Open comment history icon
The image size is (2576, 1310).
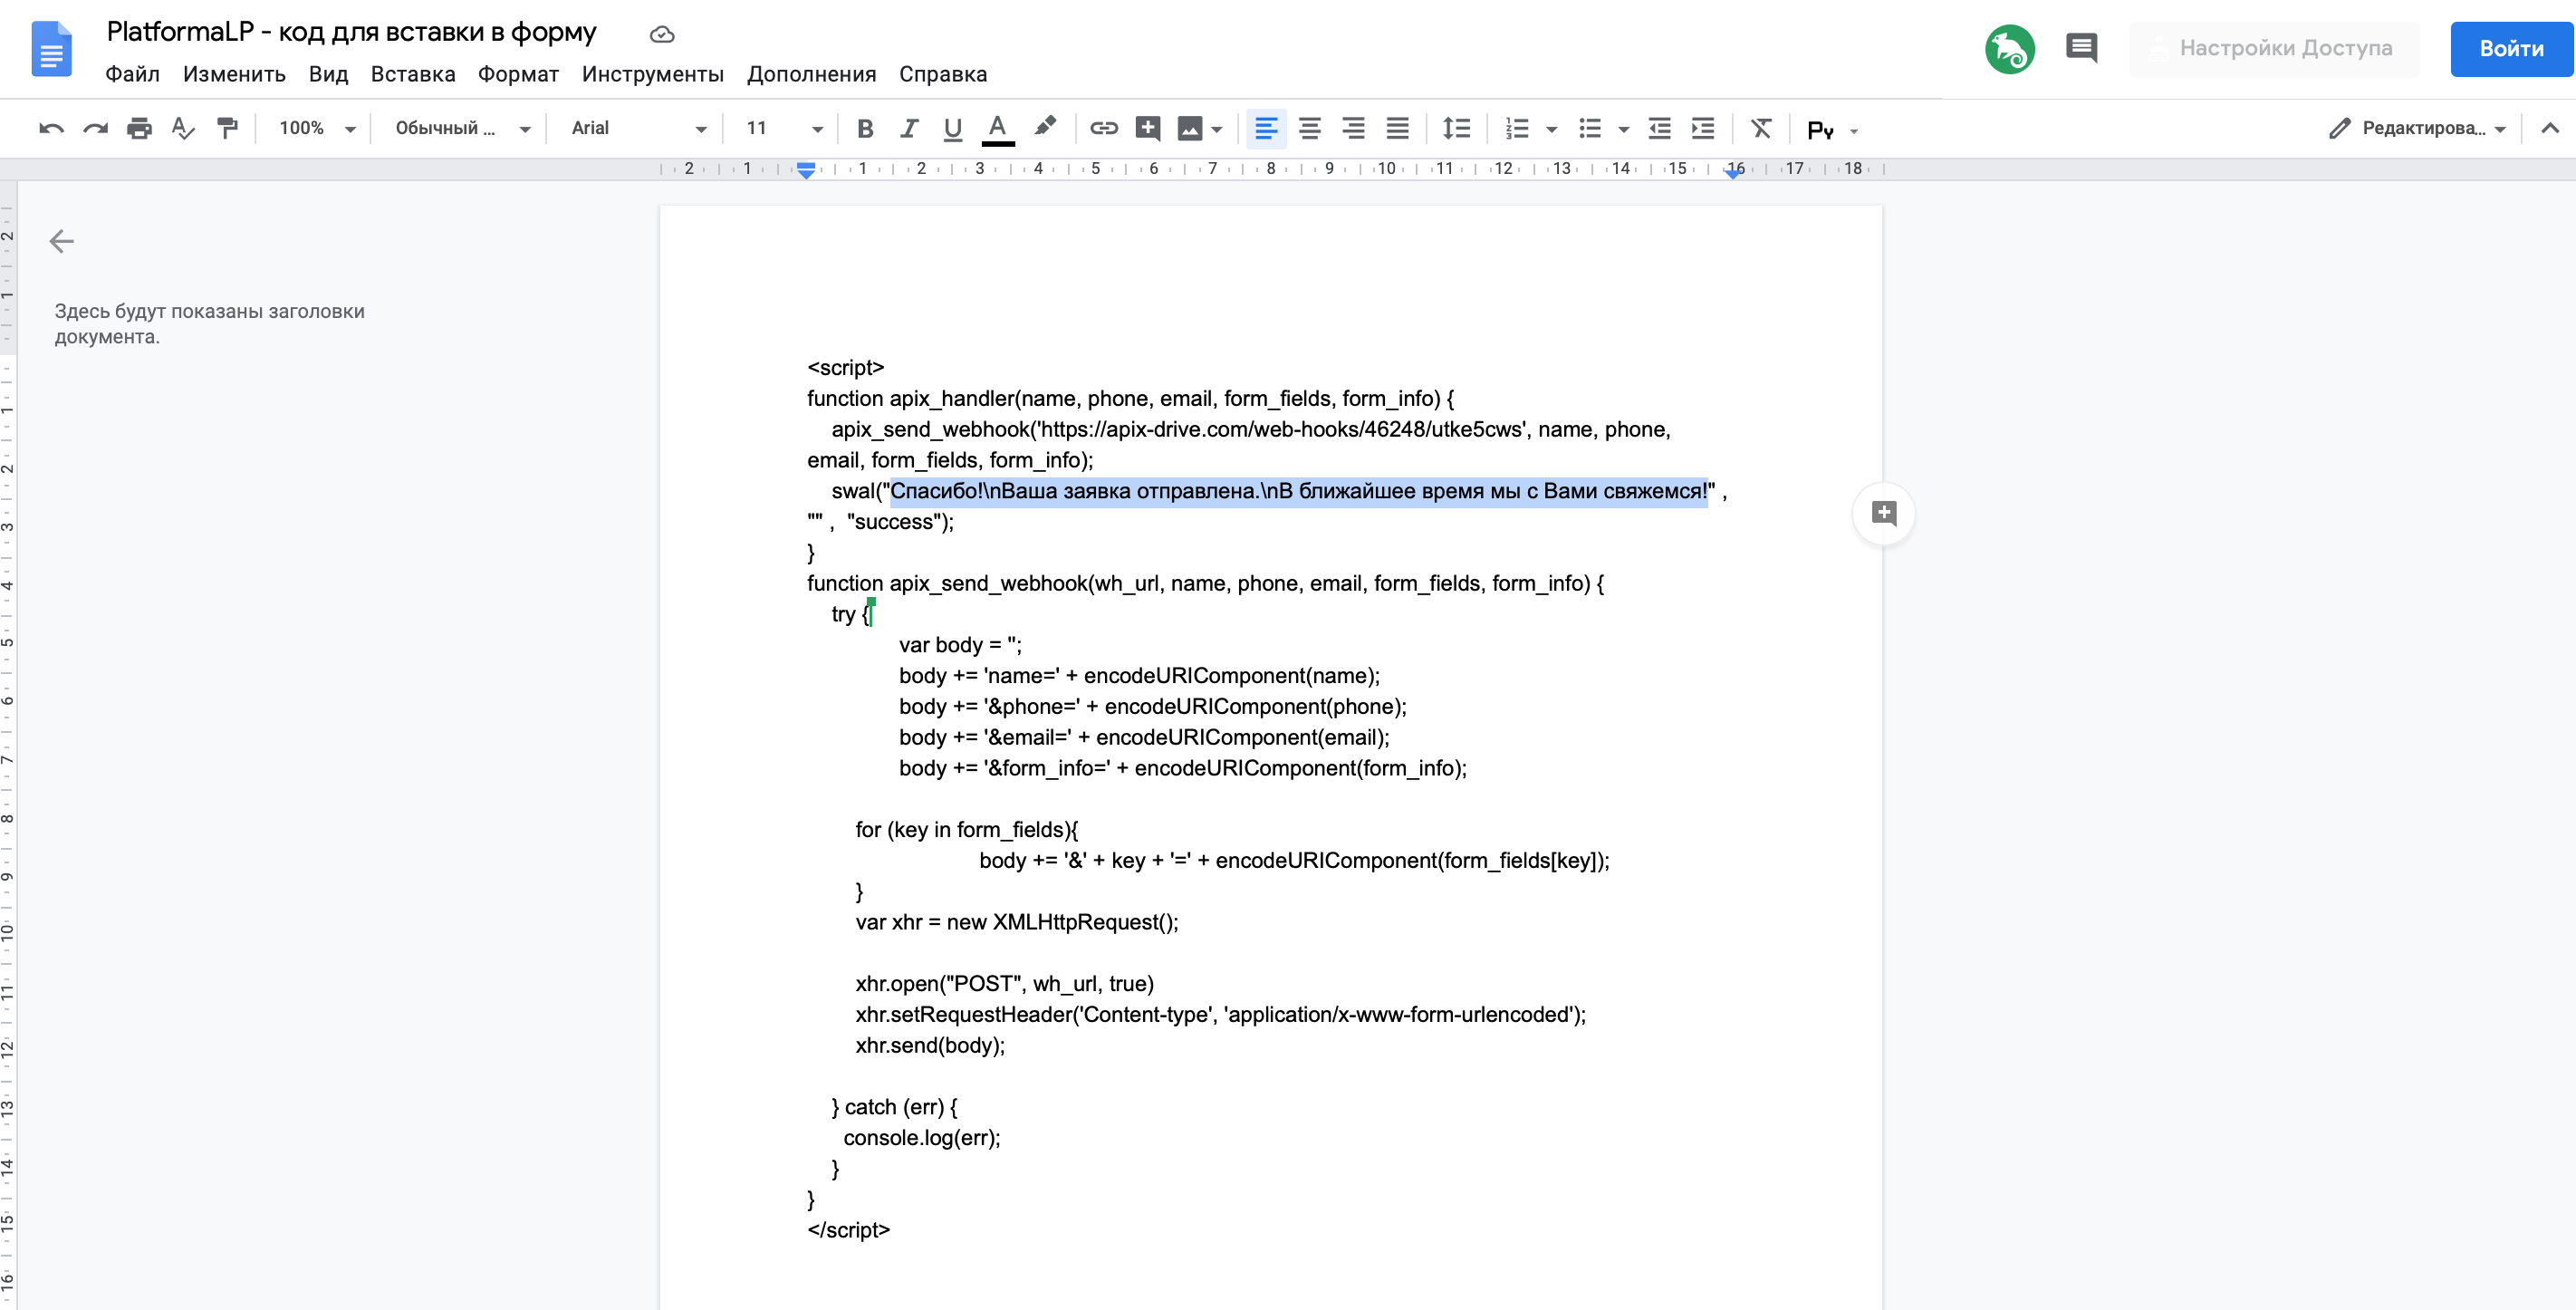click(x=2081, y=48)
